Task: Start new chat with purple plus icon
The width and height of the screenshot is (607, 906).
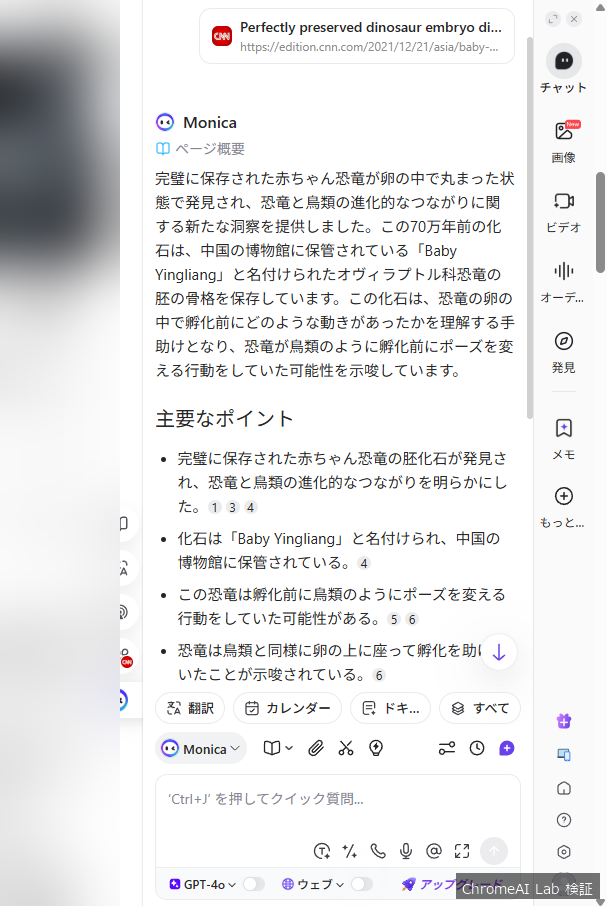Action: (507, 748)
